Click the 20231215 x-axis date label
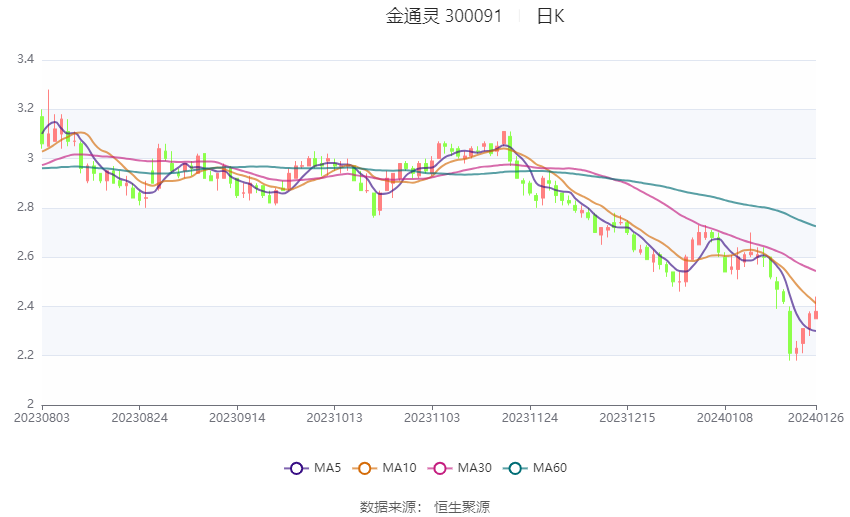The width and height of the screenshot is (850, 517). tap(627, 418)
